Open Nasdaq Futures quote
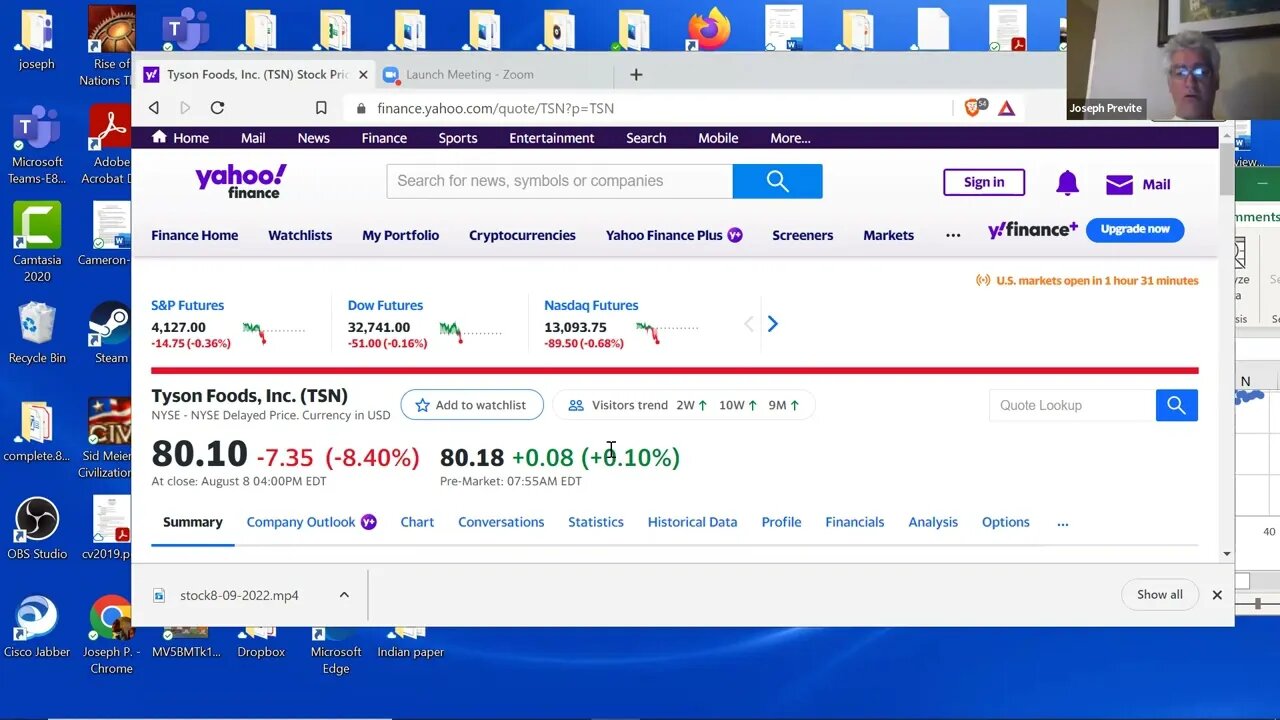 point(591,305)
